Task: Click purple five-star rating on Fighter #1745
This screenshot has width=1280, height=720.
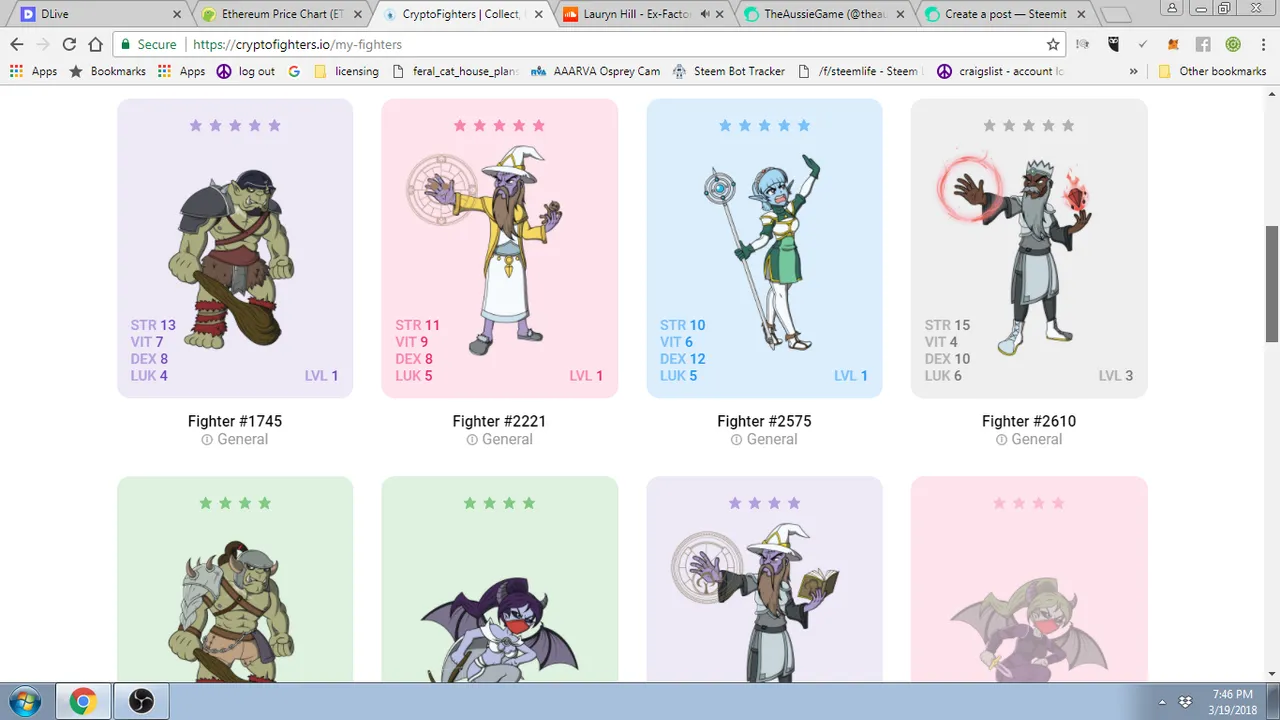Action: click(x=235, y=125)
